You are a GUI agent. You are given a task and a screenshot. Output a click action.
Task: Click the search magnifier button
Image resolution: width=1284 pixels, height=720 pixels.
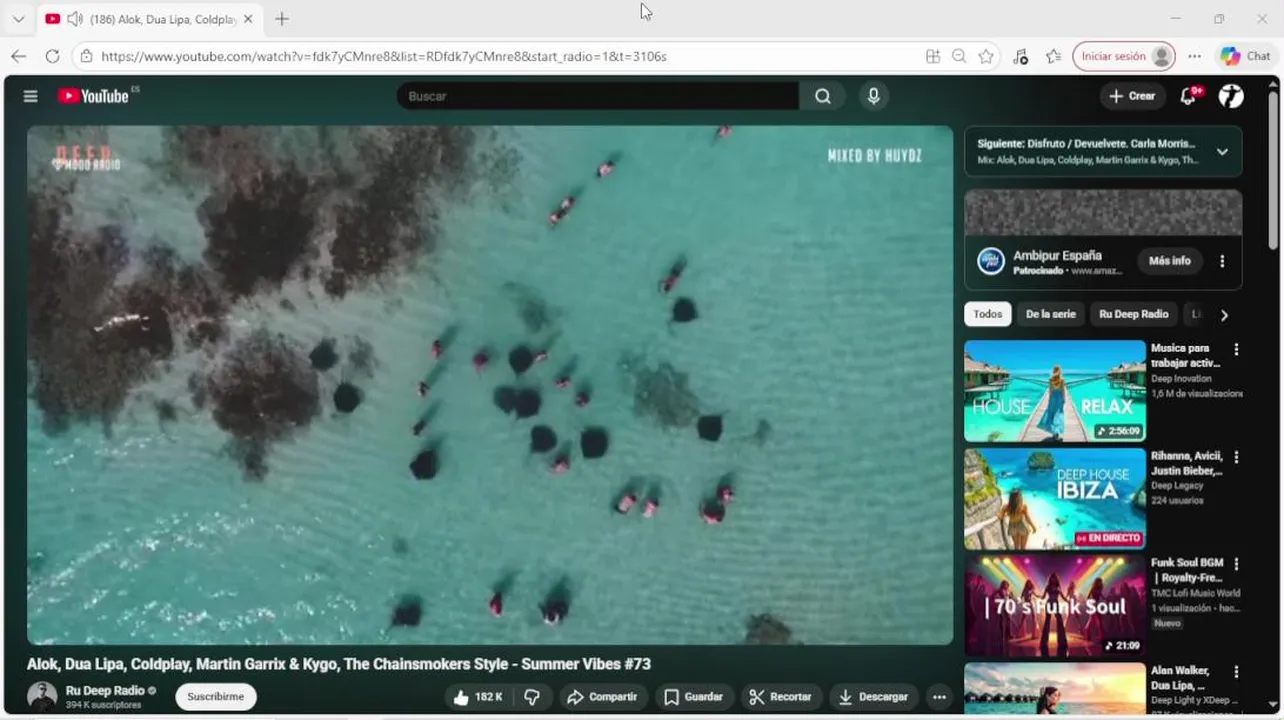(822, 96)
